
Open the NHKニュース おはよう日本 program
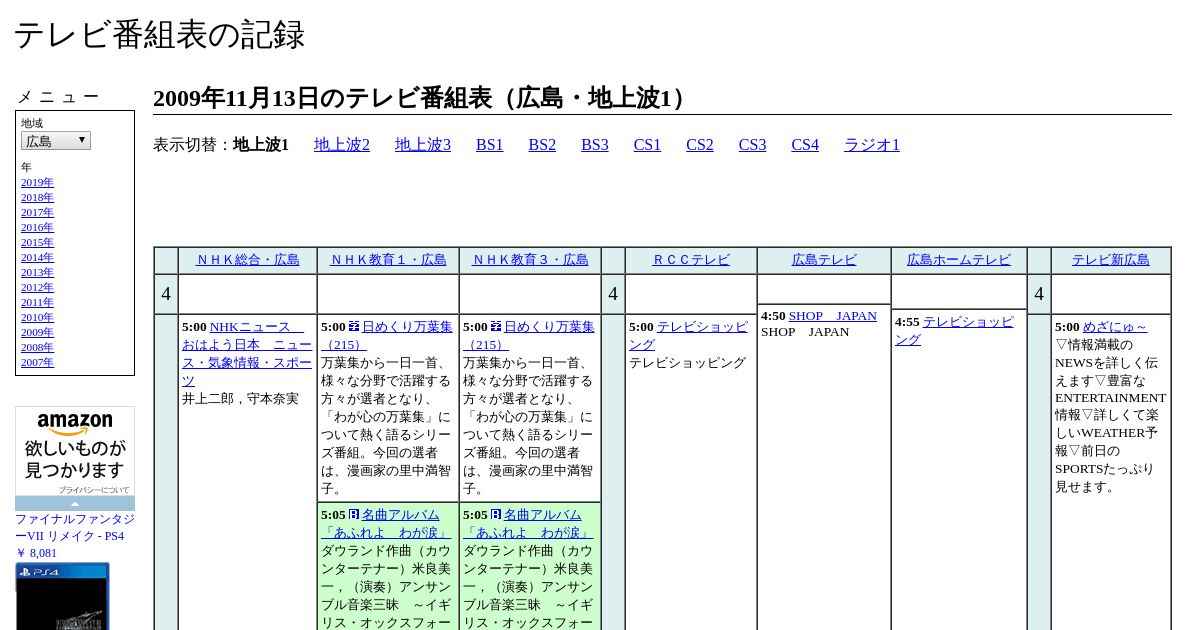tap(247, 354)
